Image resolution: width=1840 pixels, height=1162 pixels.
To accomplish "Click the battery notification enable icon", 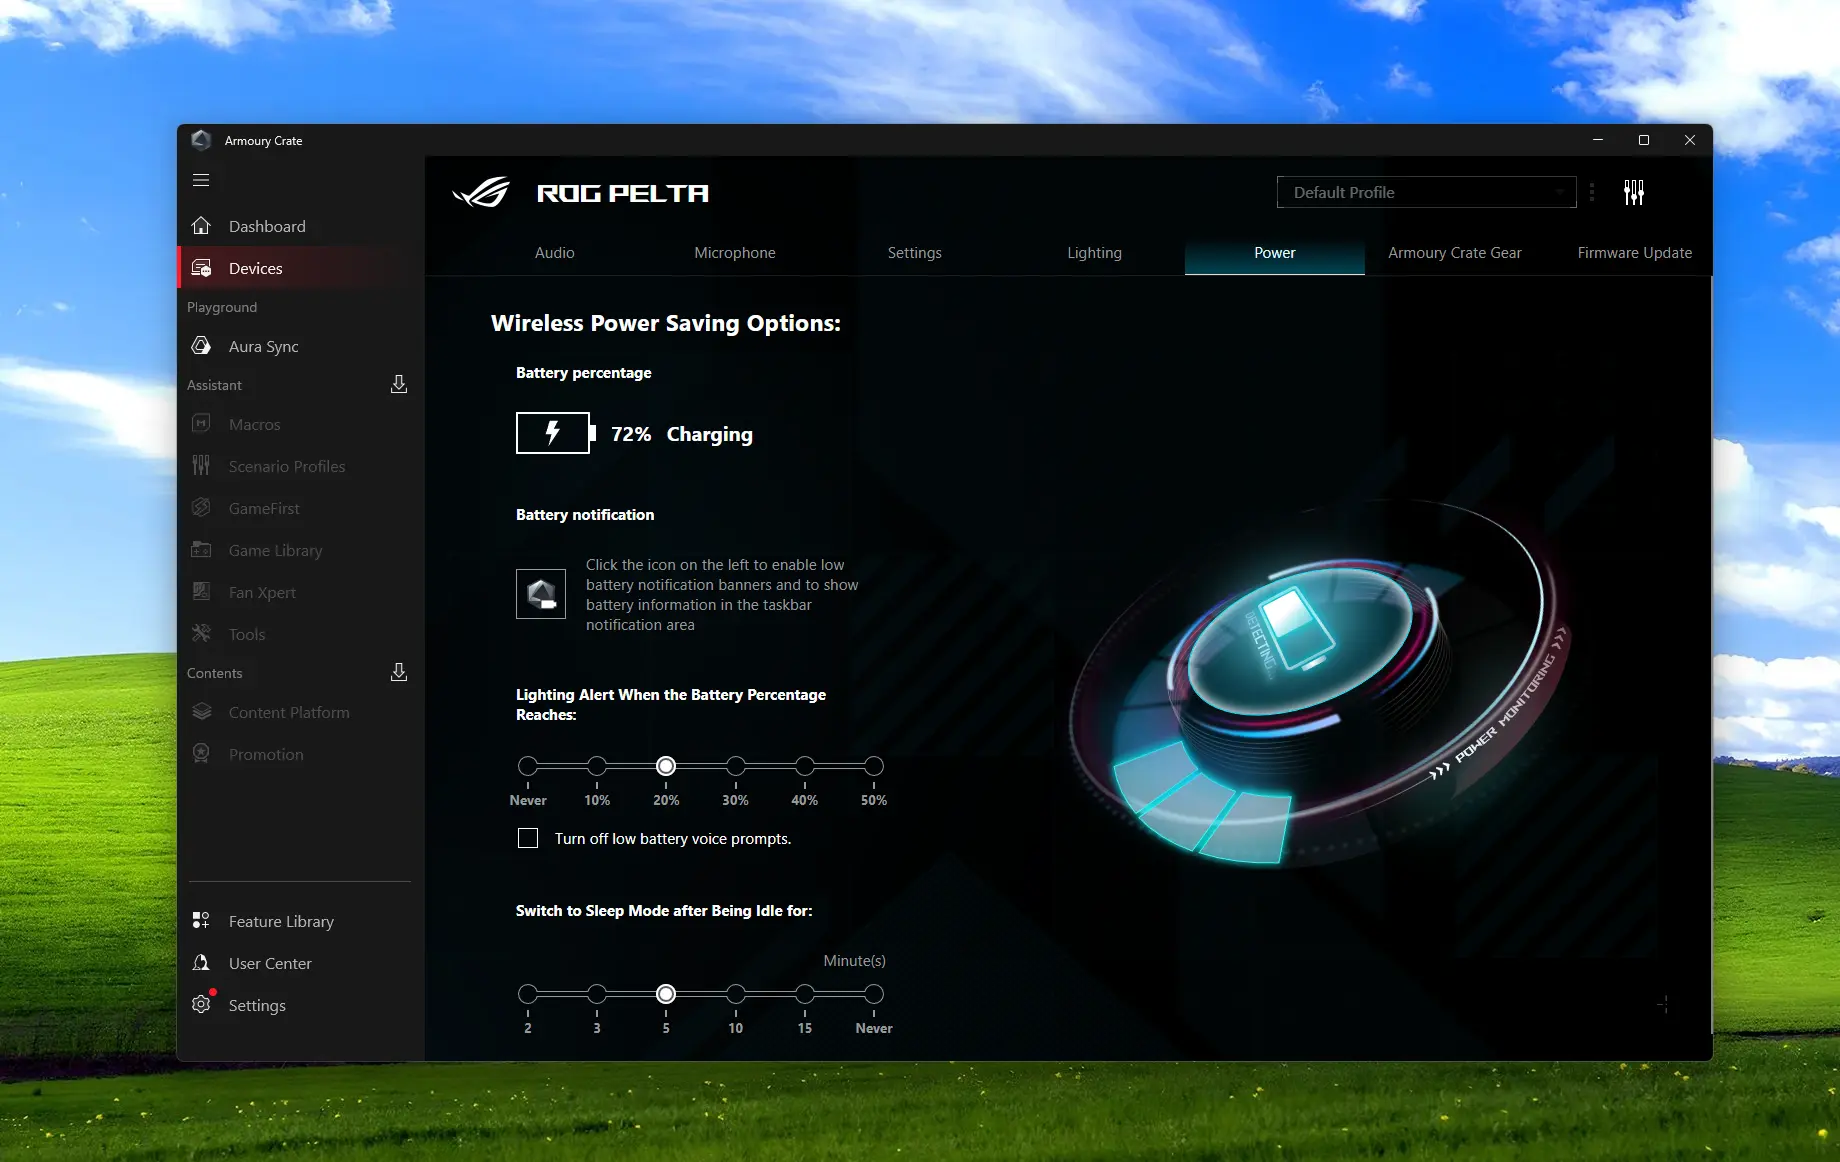I will pyautogui.click(x=541, y=594).
